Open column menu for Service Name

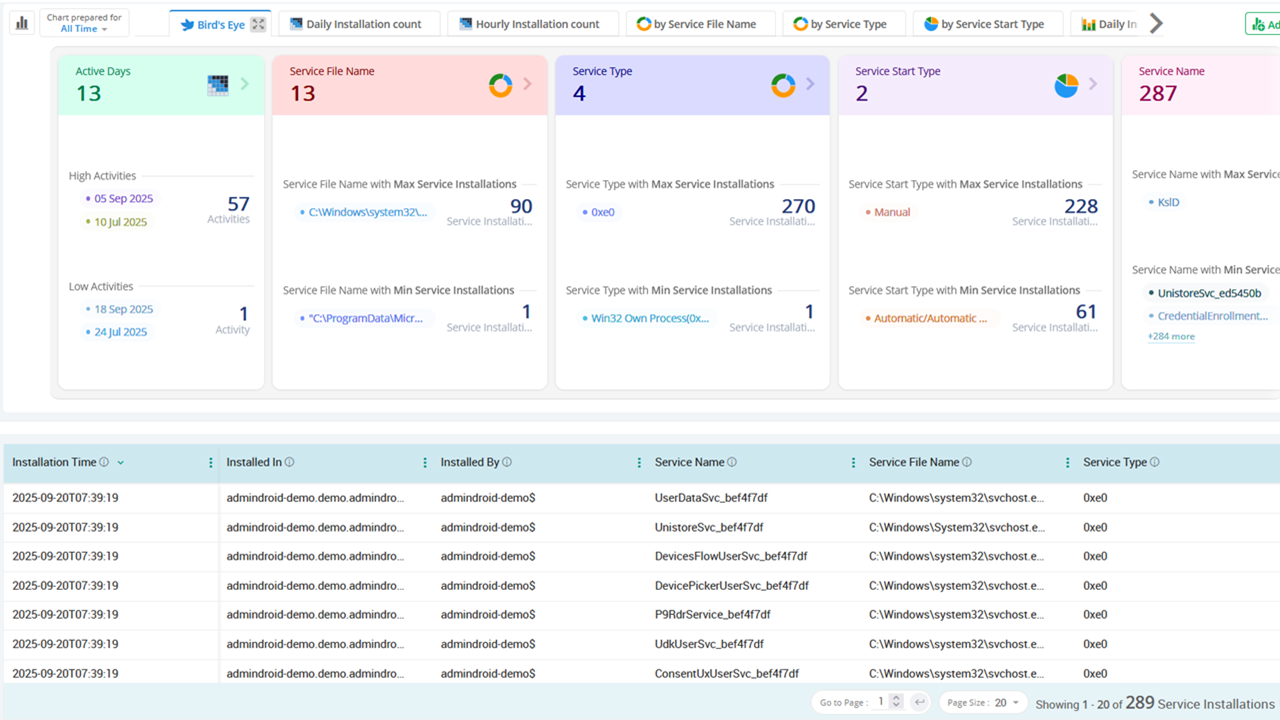coord(853,463)
